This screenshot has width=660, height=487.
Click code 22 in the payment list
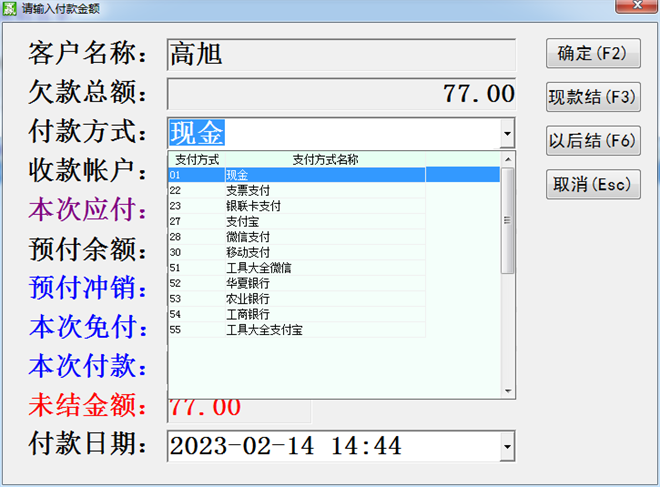click(x=175, y=190)
